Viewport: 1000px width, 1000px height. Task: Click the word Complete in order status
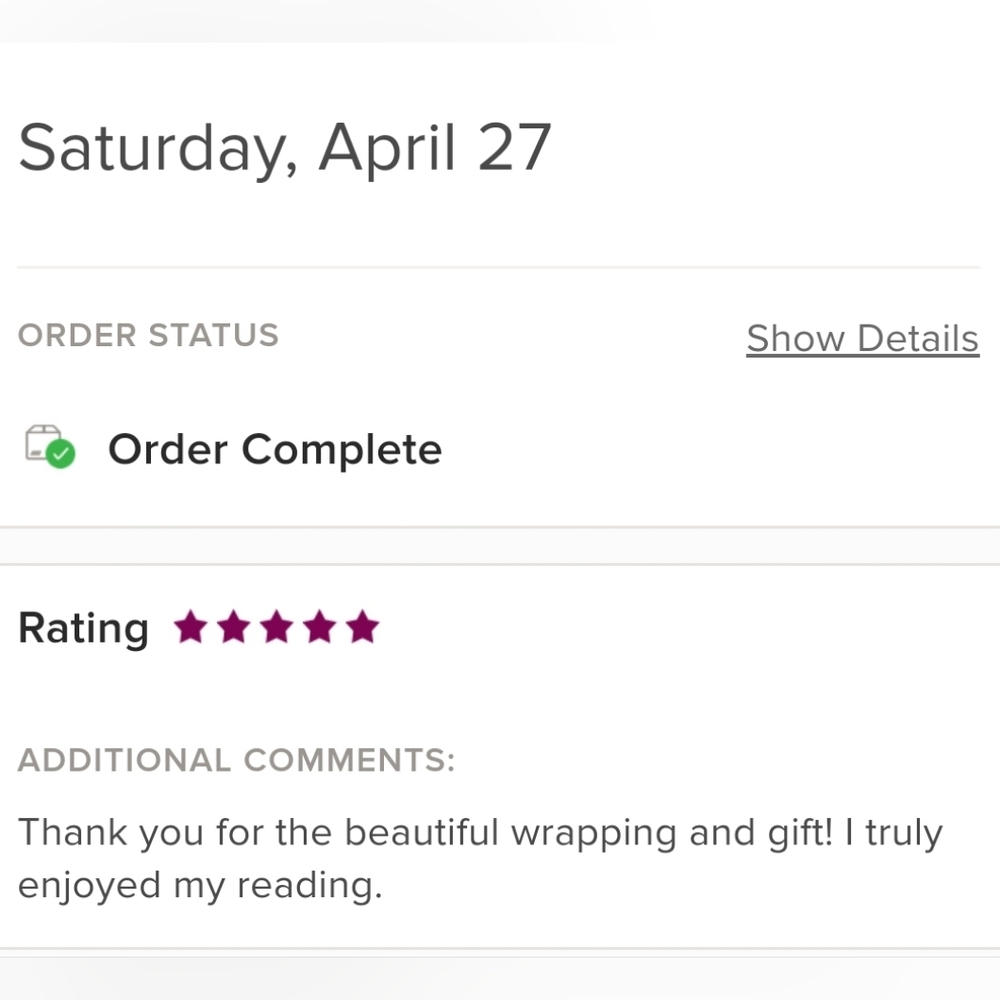click(x=341, y=449)
